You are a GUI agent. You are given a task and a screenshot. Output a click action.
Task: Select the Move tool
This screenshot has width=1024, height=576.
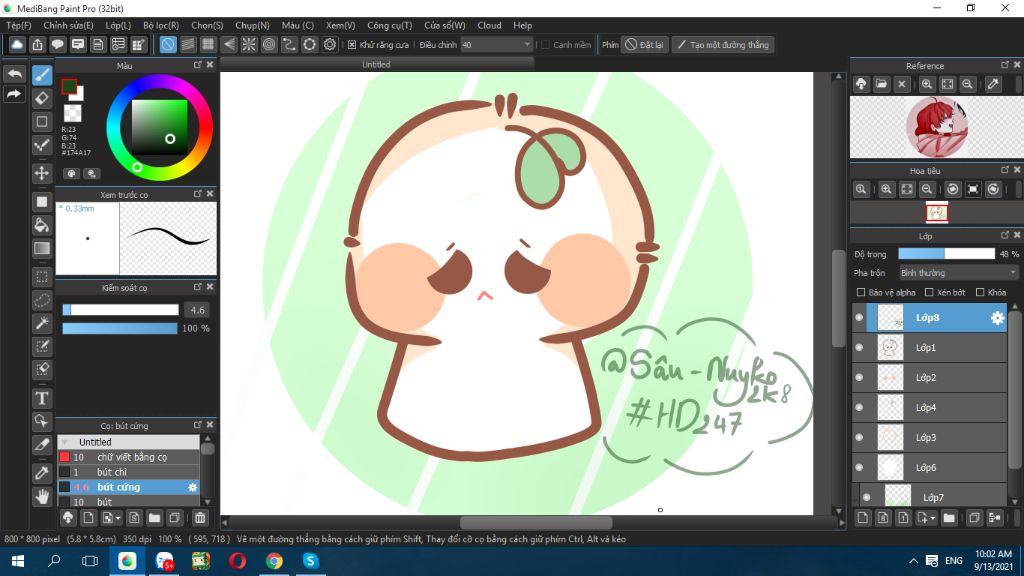42,173
